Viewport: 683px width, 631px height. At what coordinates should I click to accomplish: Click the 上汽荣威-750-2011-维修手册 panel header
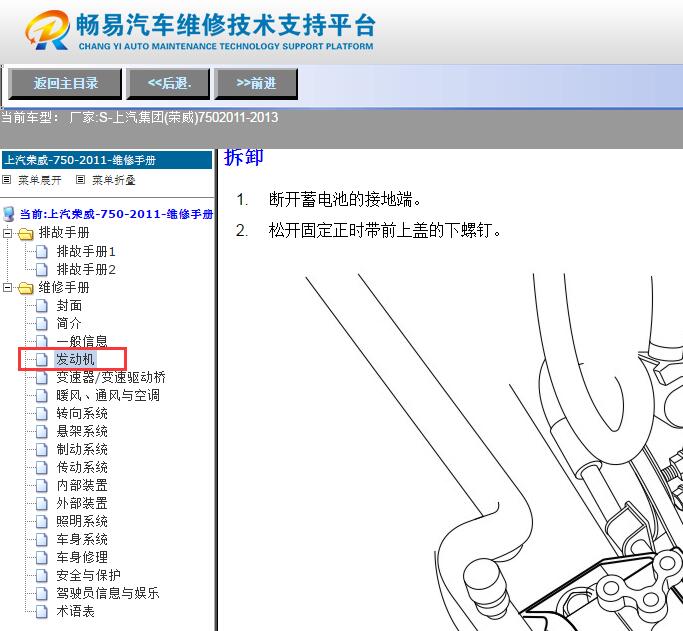tap(107, 160)
